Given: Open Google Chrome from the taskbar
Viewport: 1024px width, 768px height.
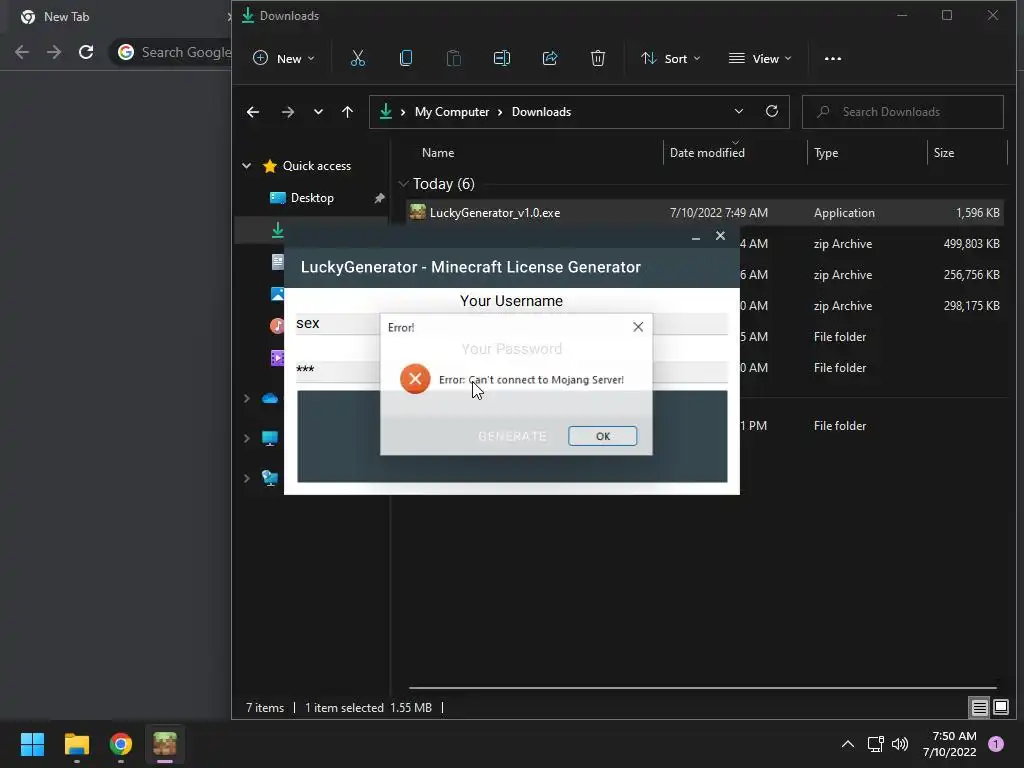Looking at the screenshot, I should 121,744.
